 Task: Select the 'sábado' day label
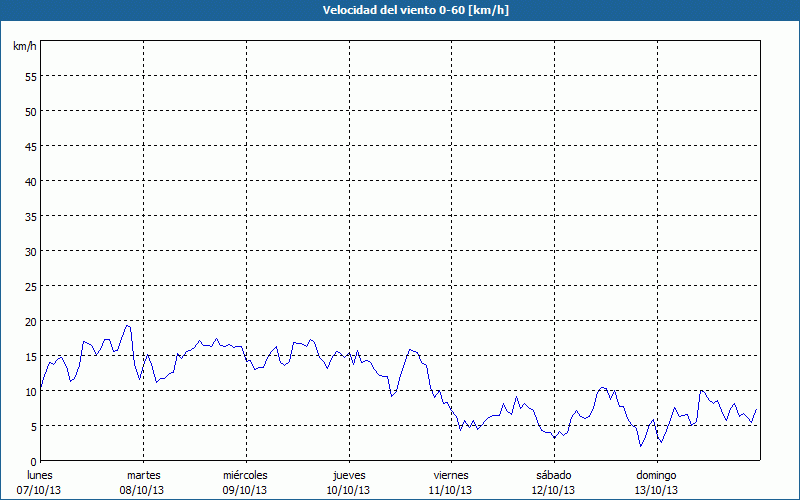(x=553, y=475)
